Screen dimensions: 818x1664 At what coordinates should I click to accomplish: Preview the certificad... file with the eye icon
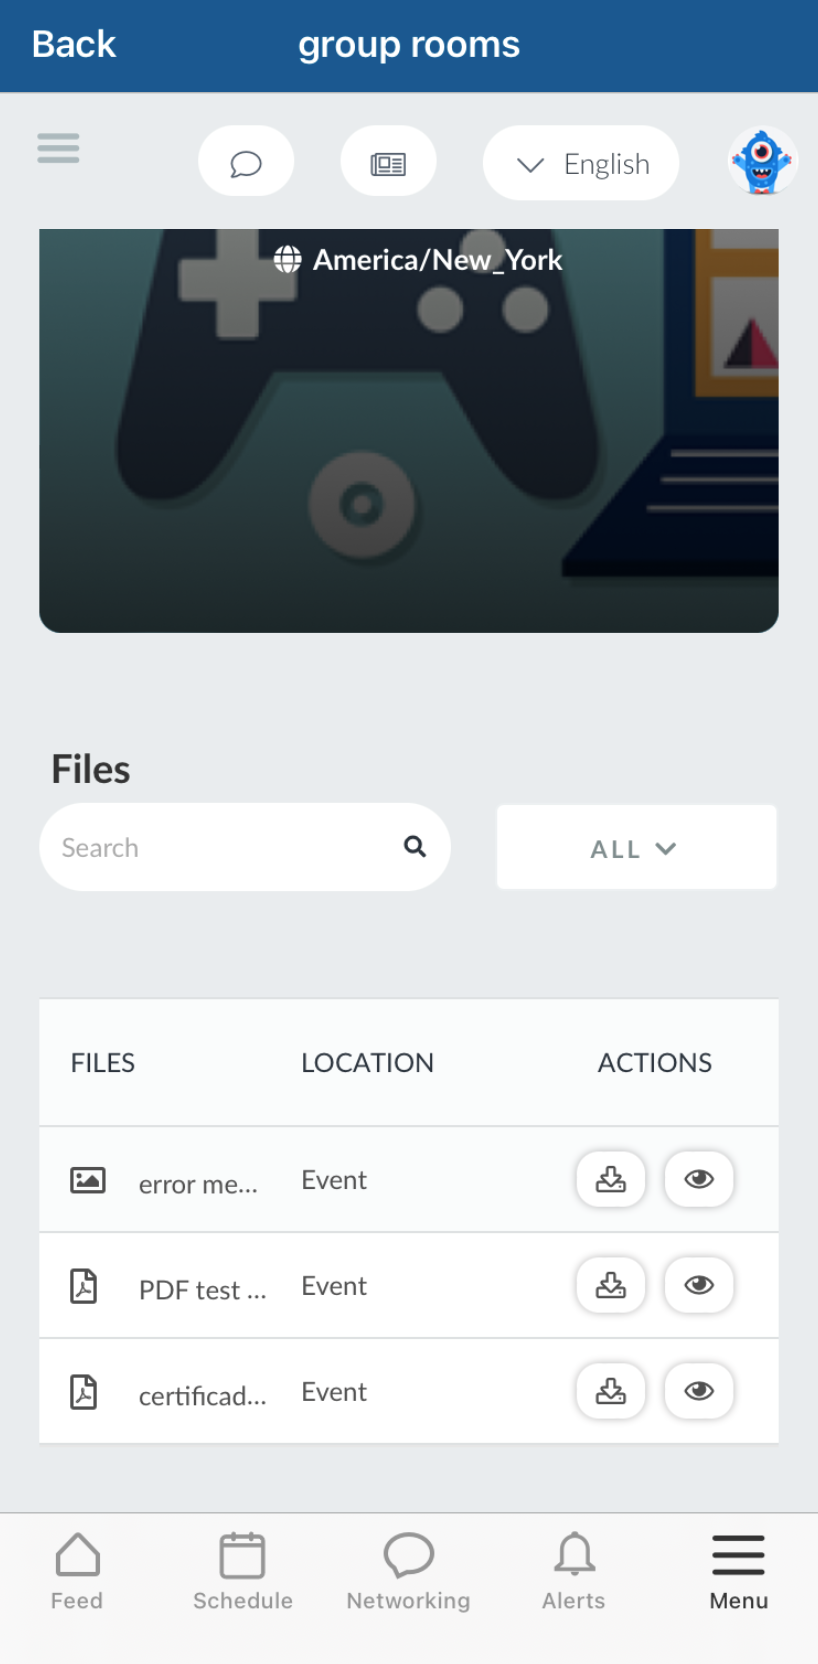click(x=699, y=1391)
